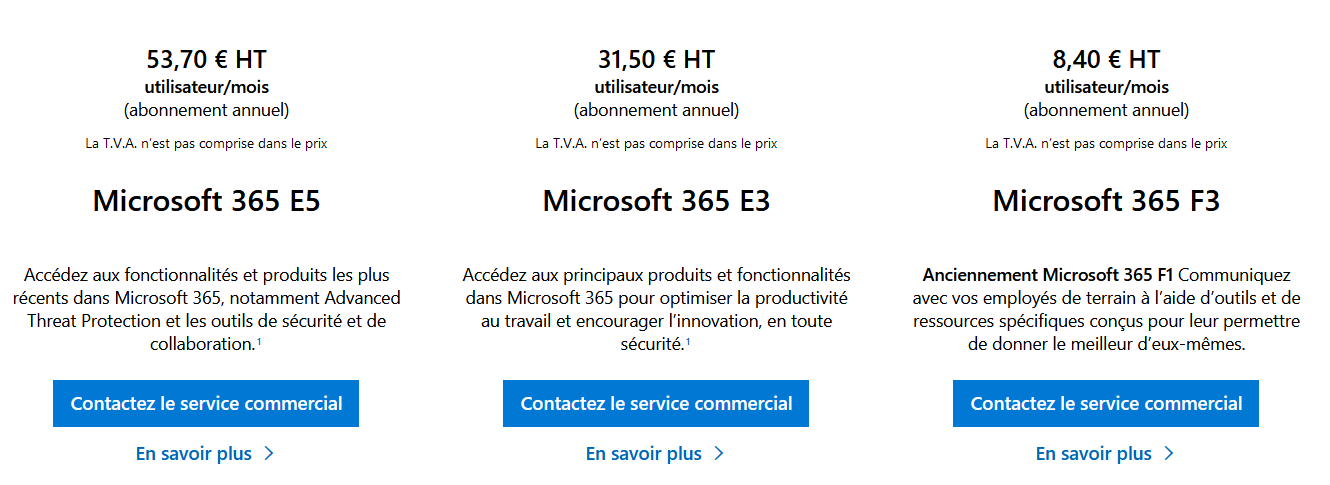Click the chevron next to E5 En savoir plus

269,454
